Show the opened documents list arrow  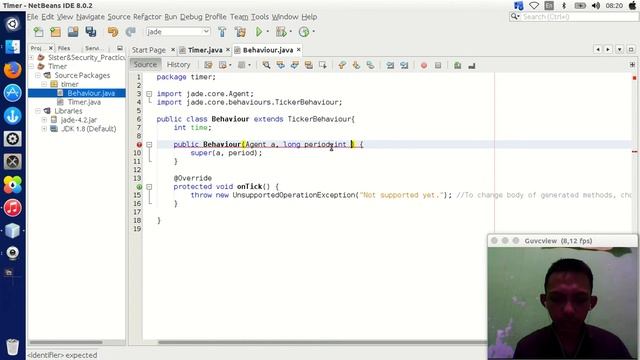pyautogui.click(x=620, y=49)
